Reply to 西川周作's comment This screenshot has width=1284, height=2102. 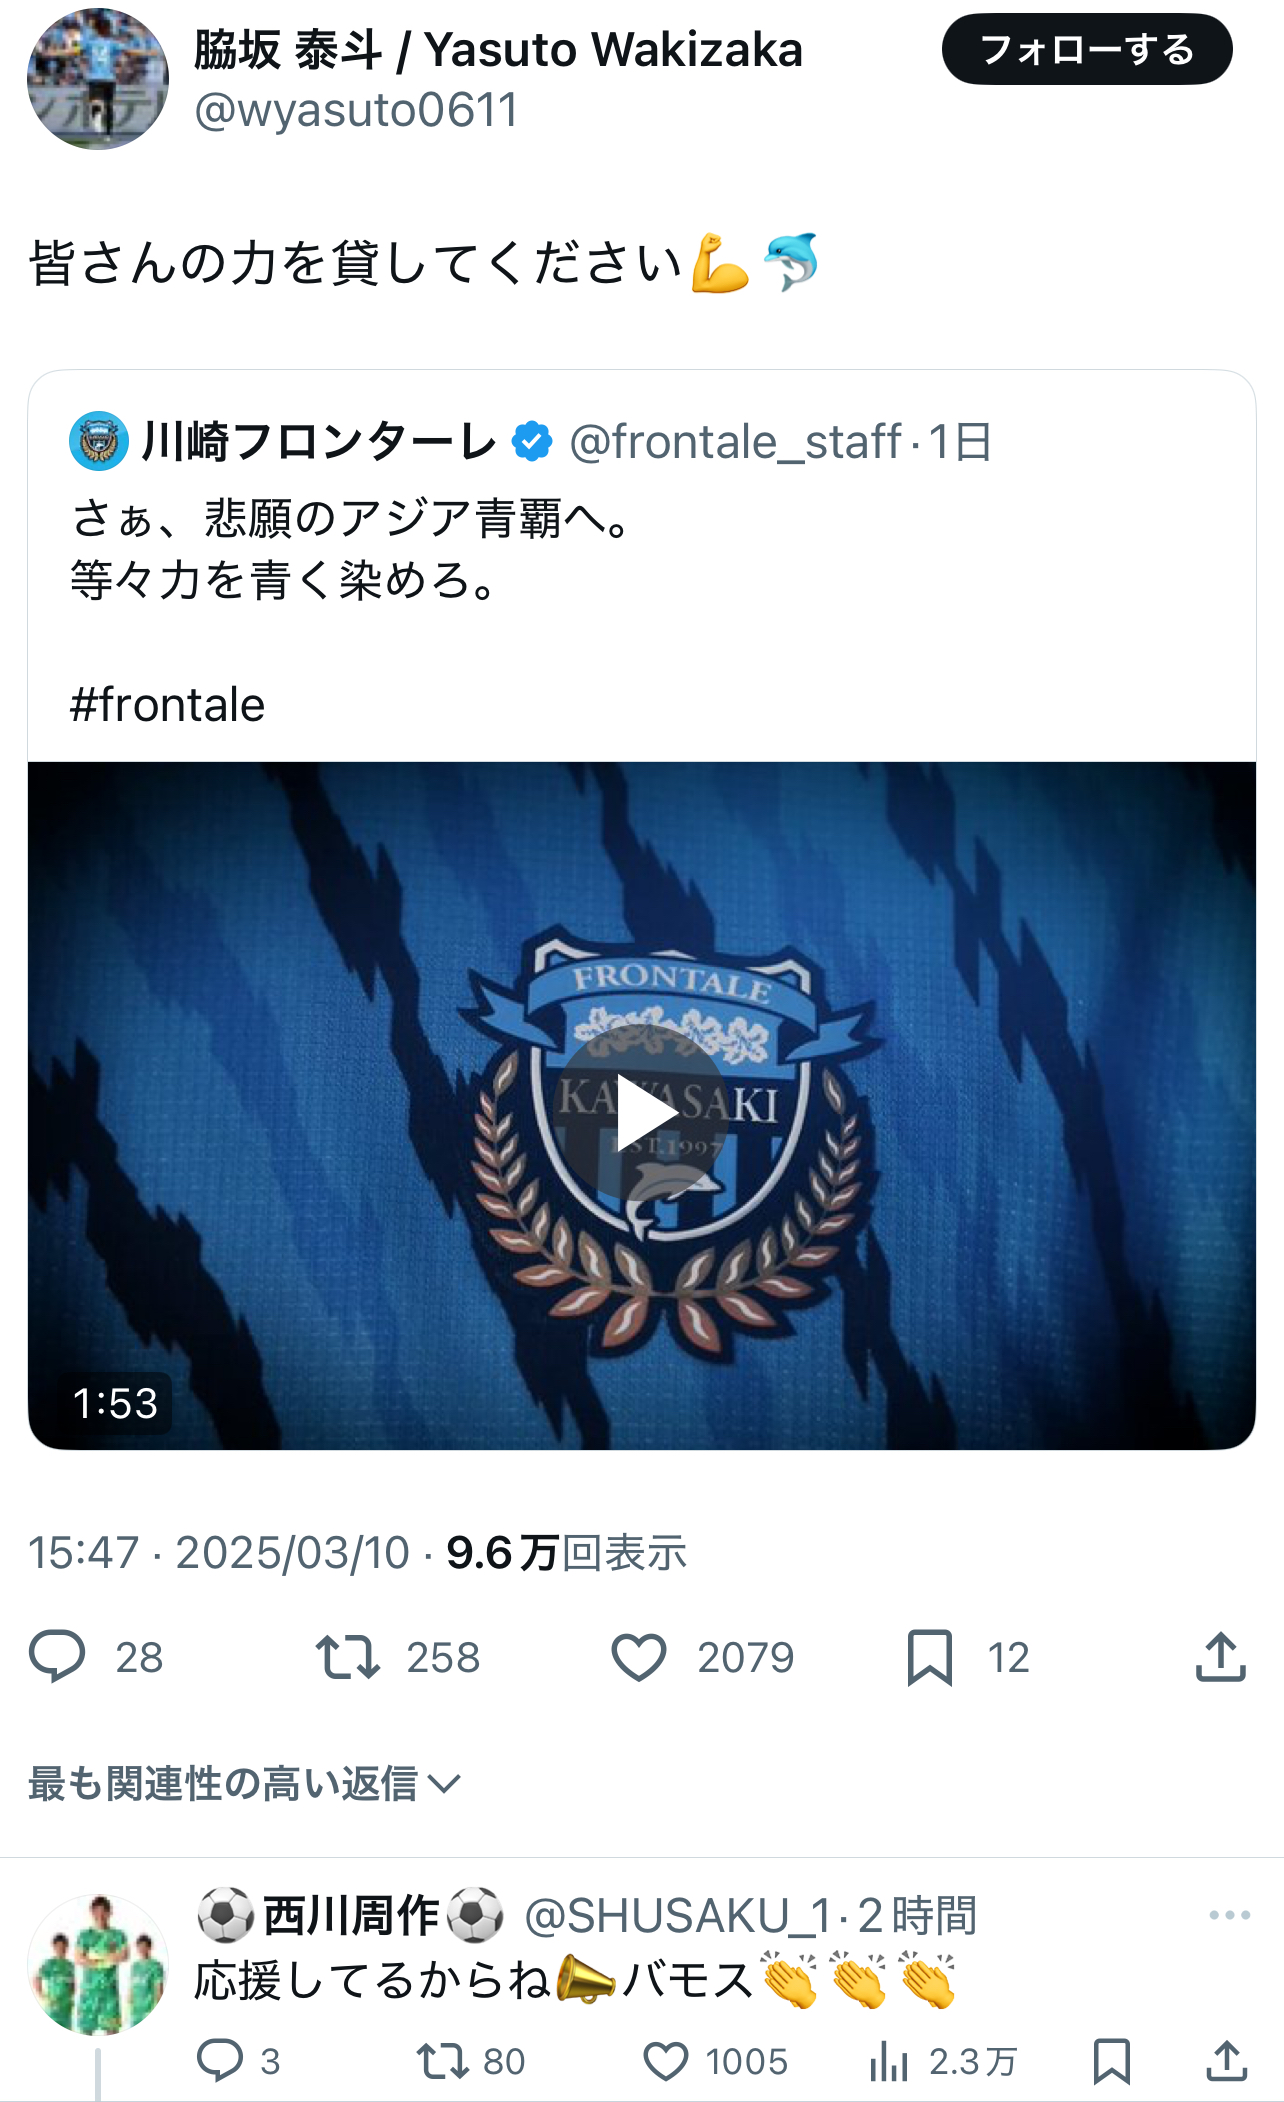pos(220,2060)
